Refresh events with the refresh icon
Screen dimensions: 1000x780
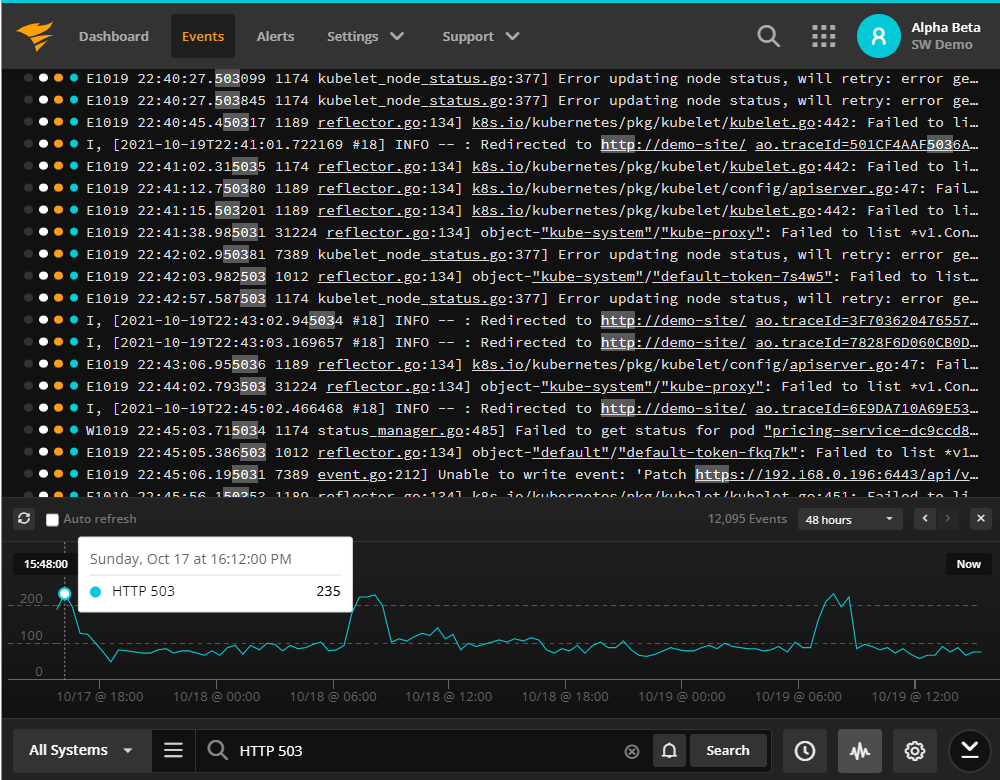pos(24,518)
